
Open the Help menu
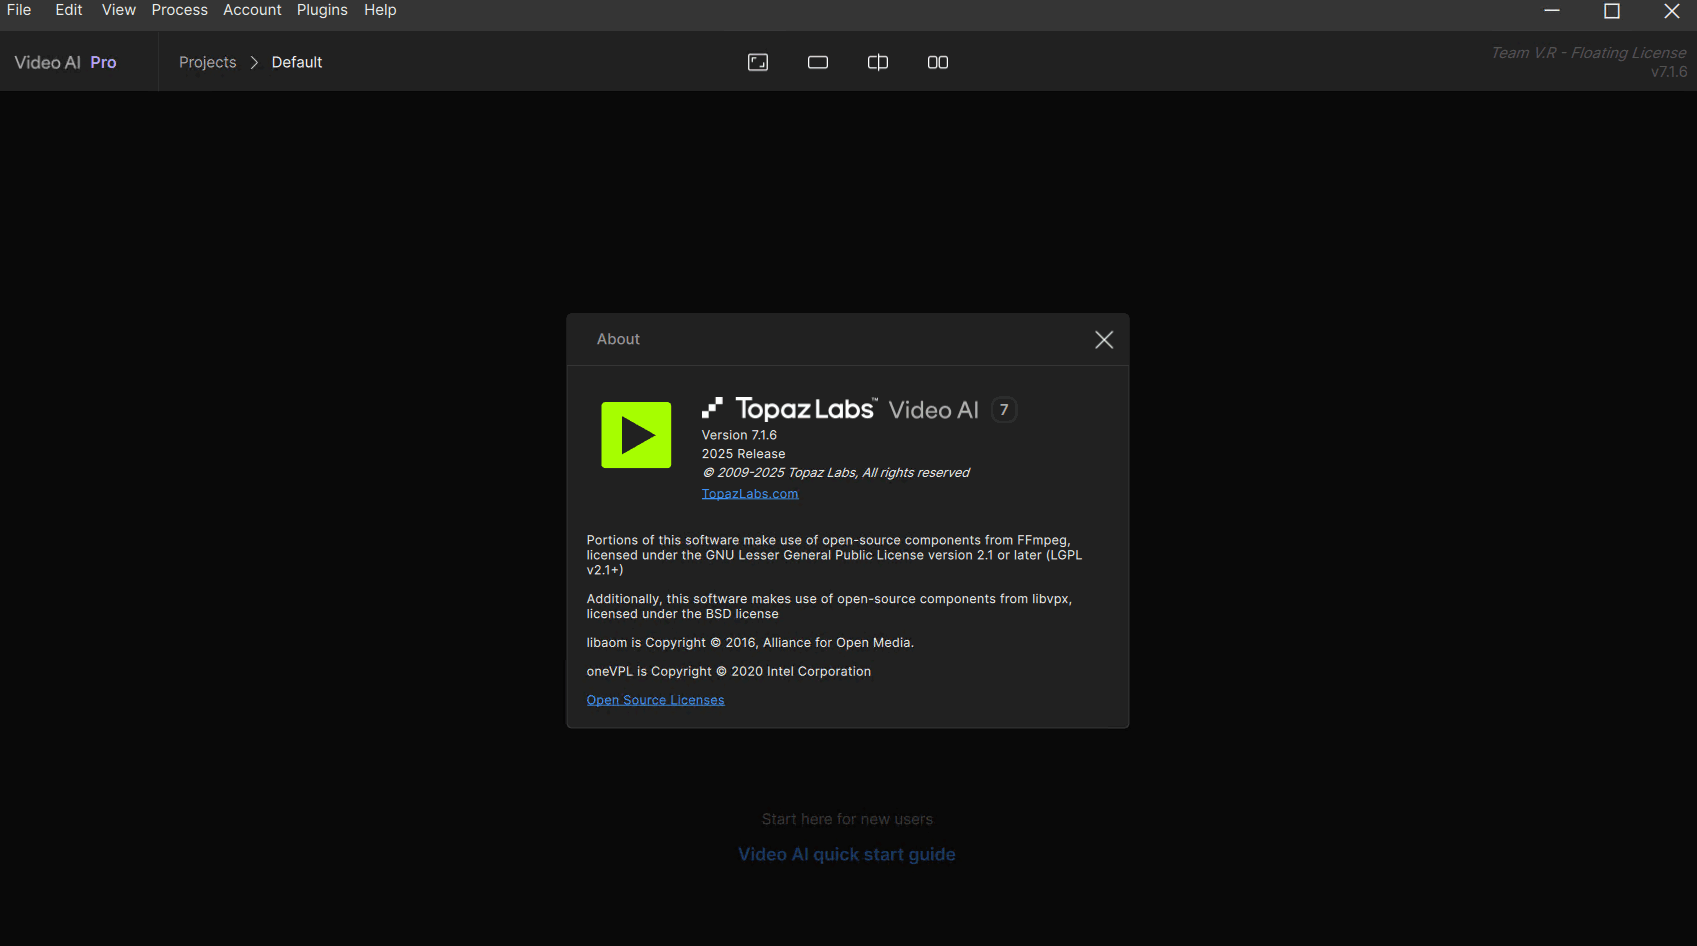[x=380, y=10]
